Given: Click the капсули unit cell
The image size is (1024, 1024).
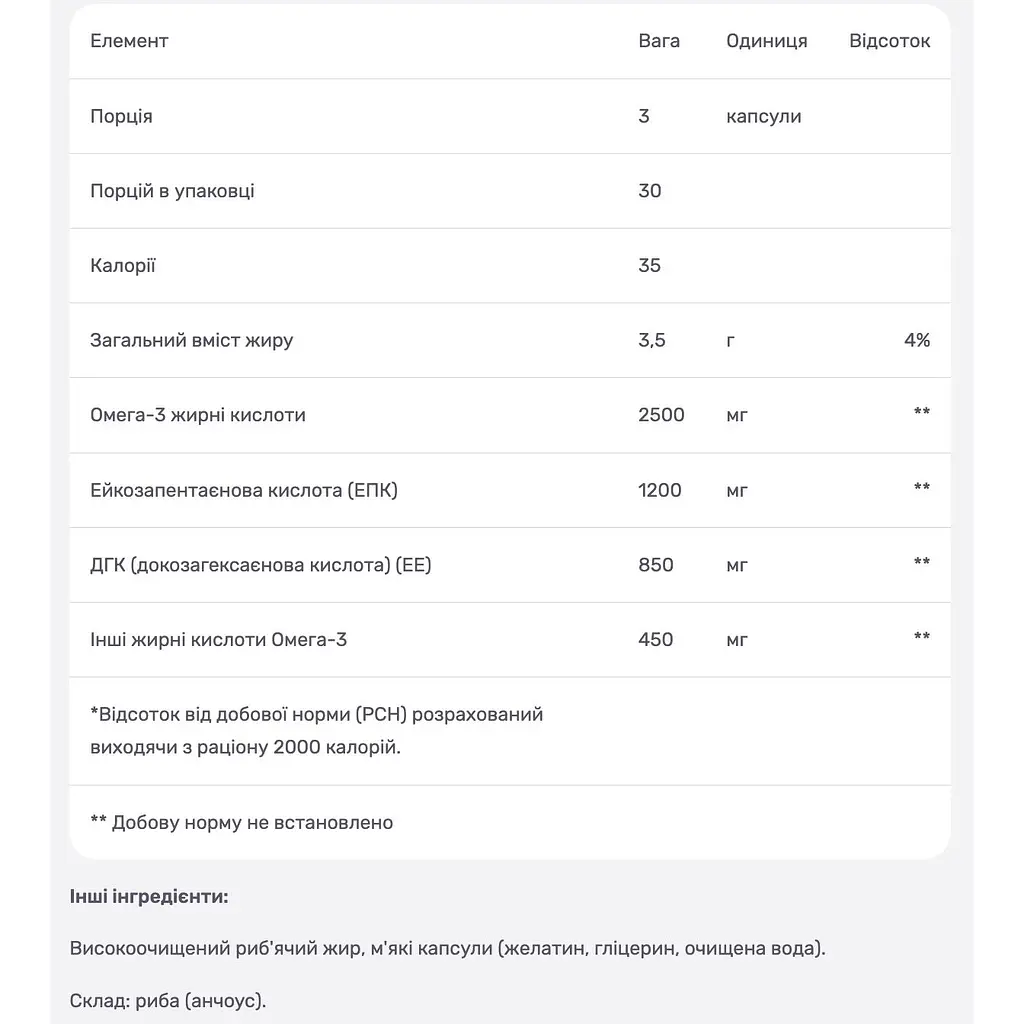Looking at the screenshot, I should coord(763,116).
